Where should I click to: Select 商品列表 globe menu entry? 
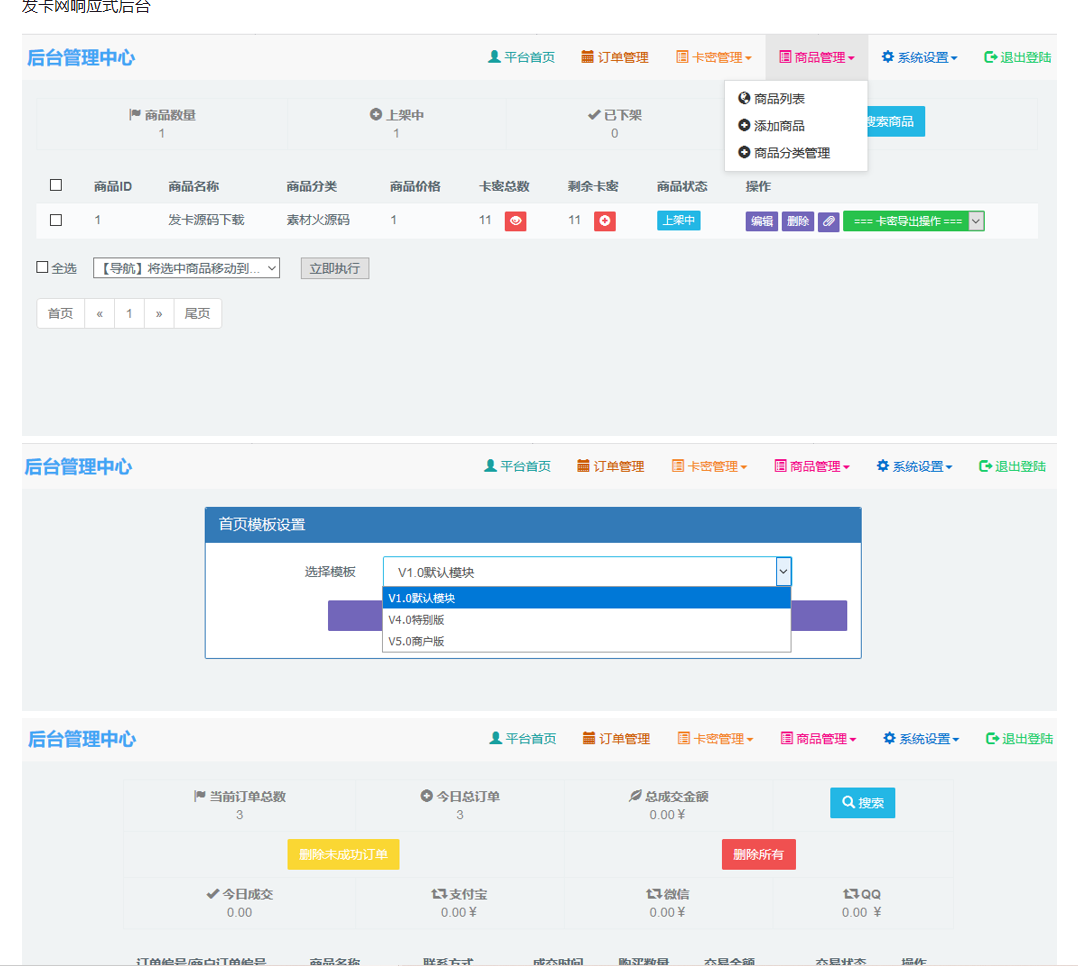771,98
